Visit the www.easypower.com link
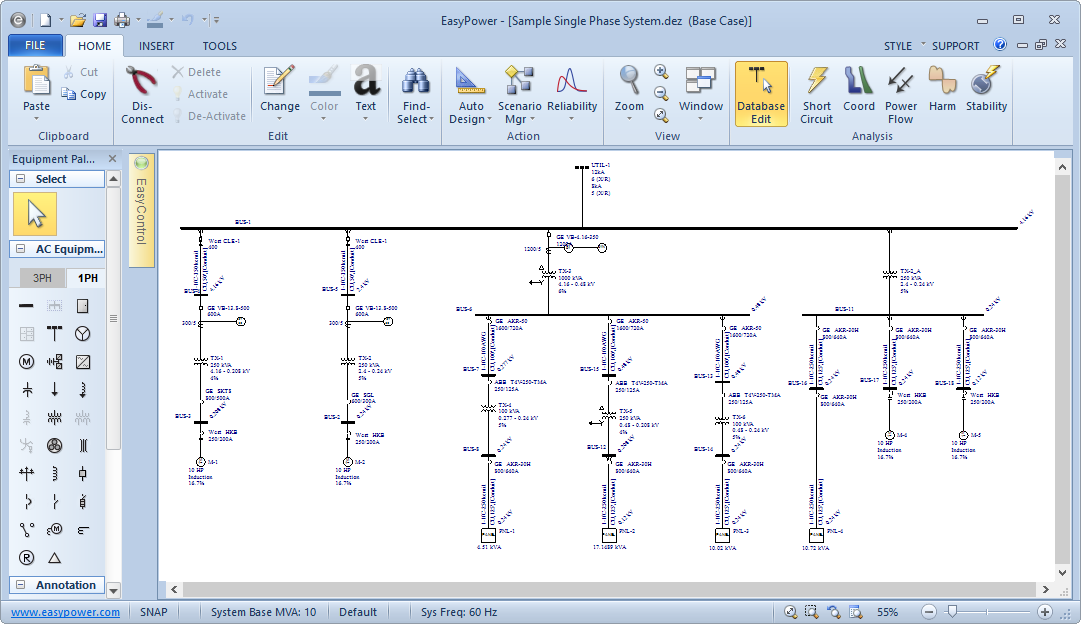The image size is (1081, 624). point(65,612)
